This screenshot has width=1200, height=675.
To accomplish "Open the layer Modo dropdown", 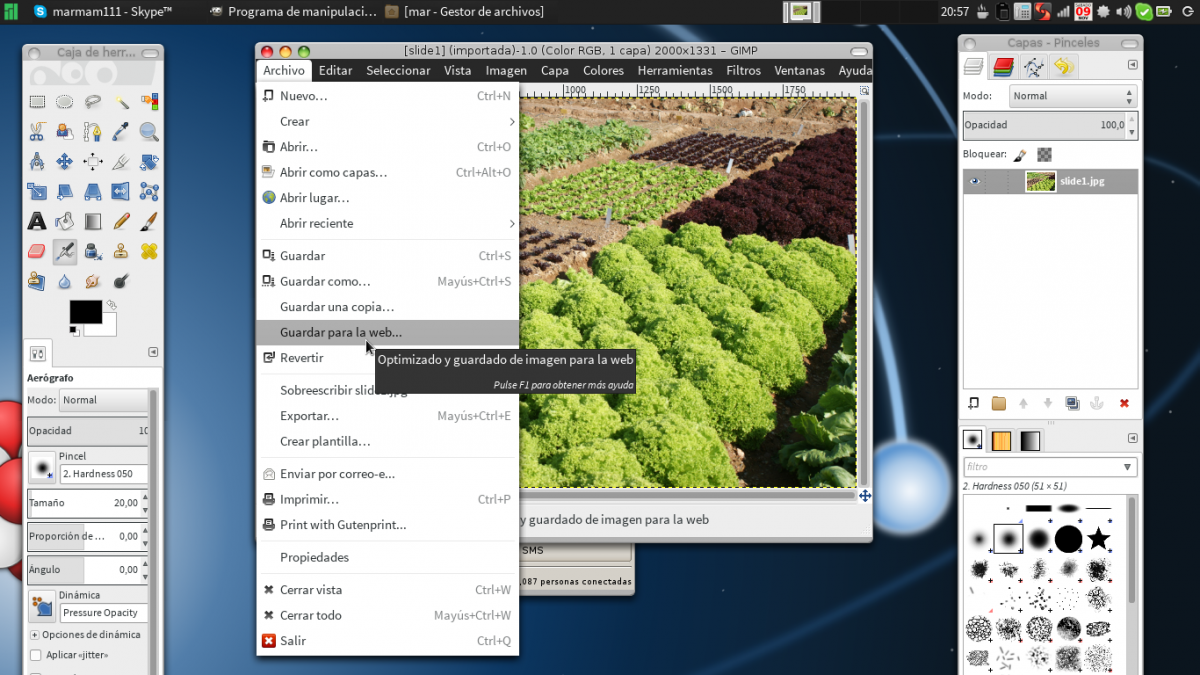I will (x=1071, y=96).
